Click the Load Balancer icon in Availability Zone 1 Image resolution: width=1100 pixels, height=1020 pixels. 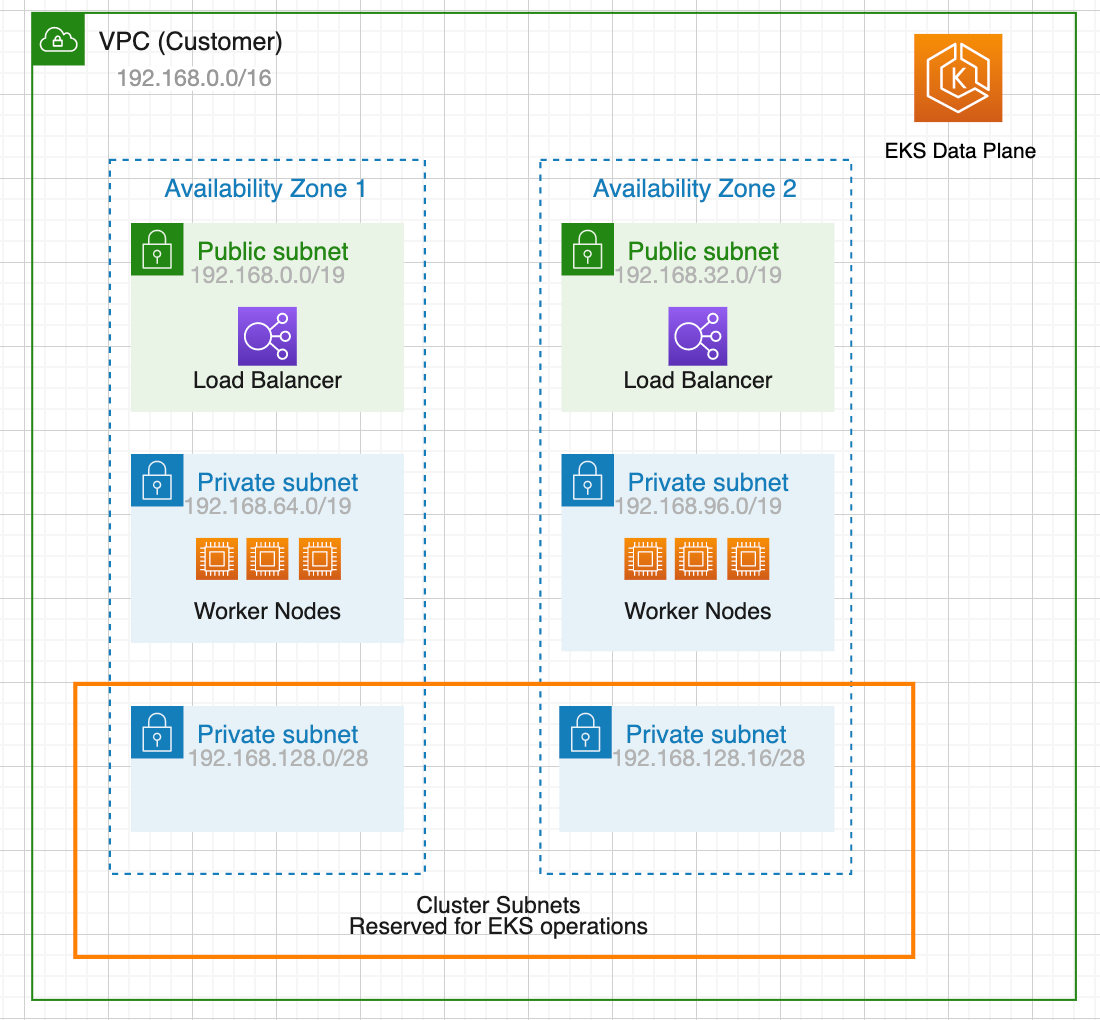click(267, 336)
